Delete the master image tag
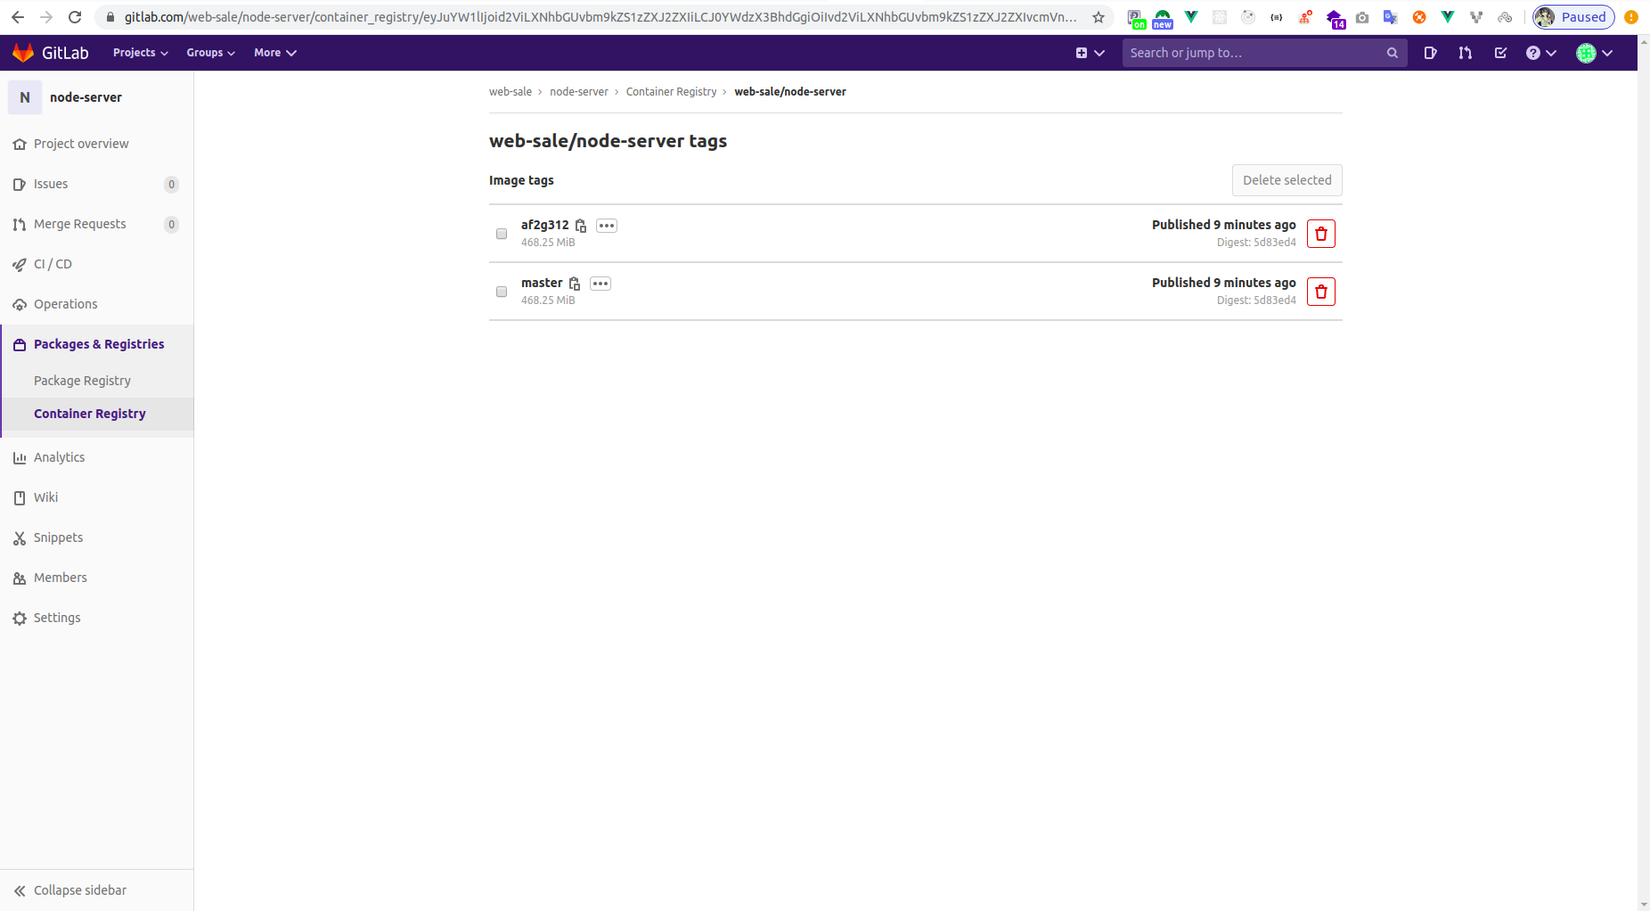This screenshot has height=911, width=1650. click(x=1321, y=292)
